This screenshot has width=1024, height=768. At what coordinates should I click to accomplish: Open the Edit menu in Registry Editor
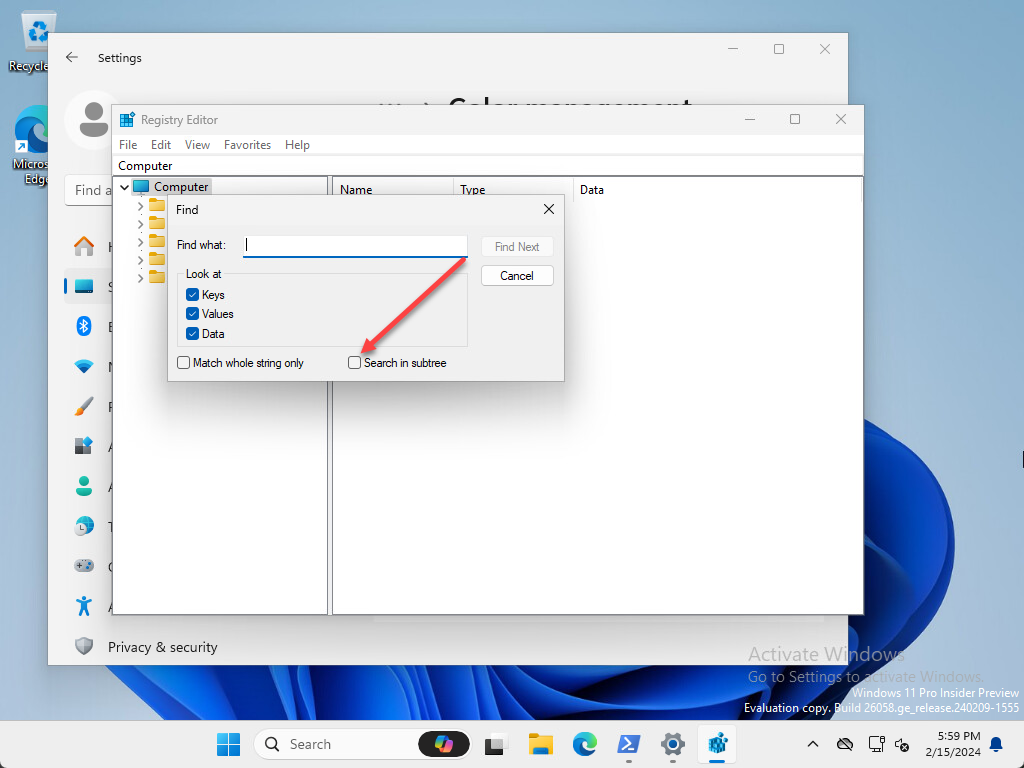(161, 145)
